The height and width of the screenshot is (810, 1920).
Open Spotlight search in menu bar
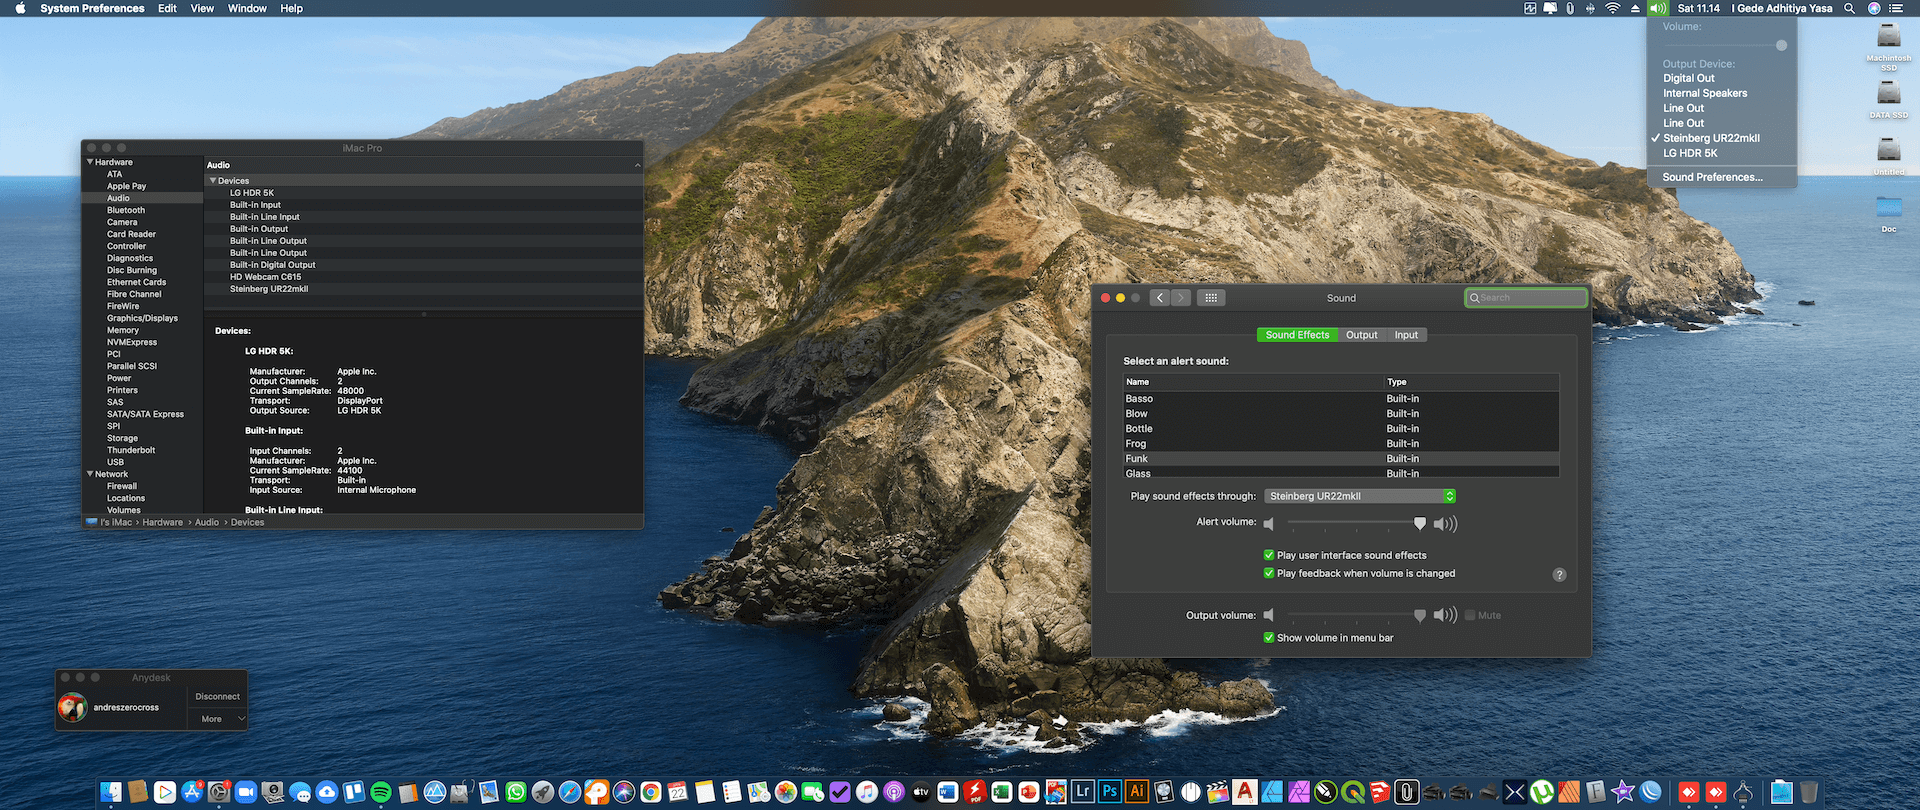point(1849,8)
